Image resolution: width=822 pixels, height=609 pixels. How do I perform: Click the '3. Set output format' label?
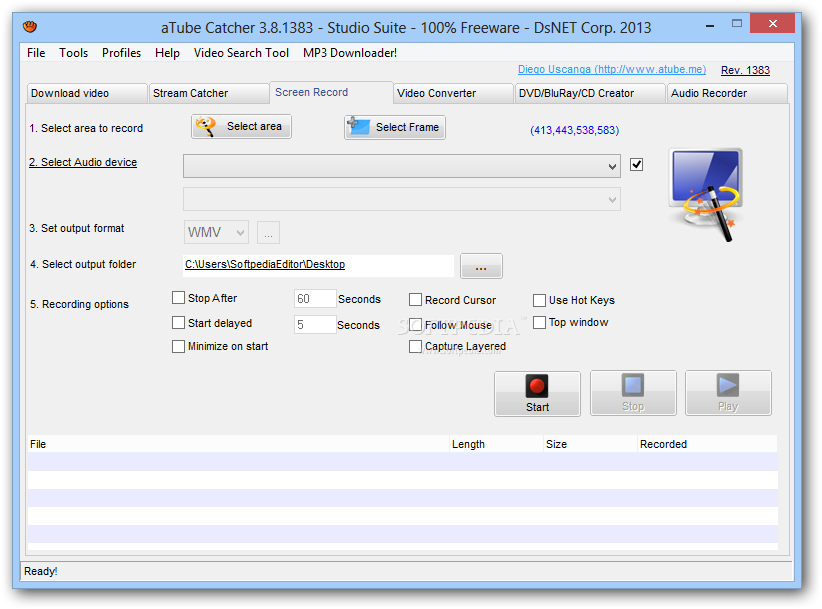coord(77,229)
